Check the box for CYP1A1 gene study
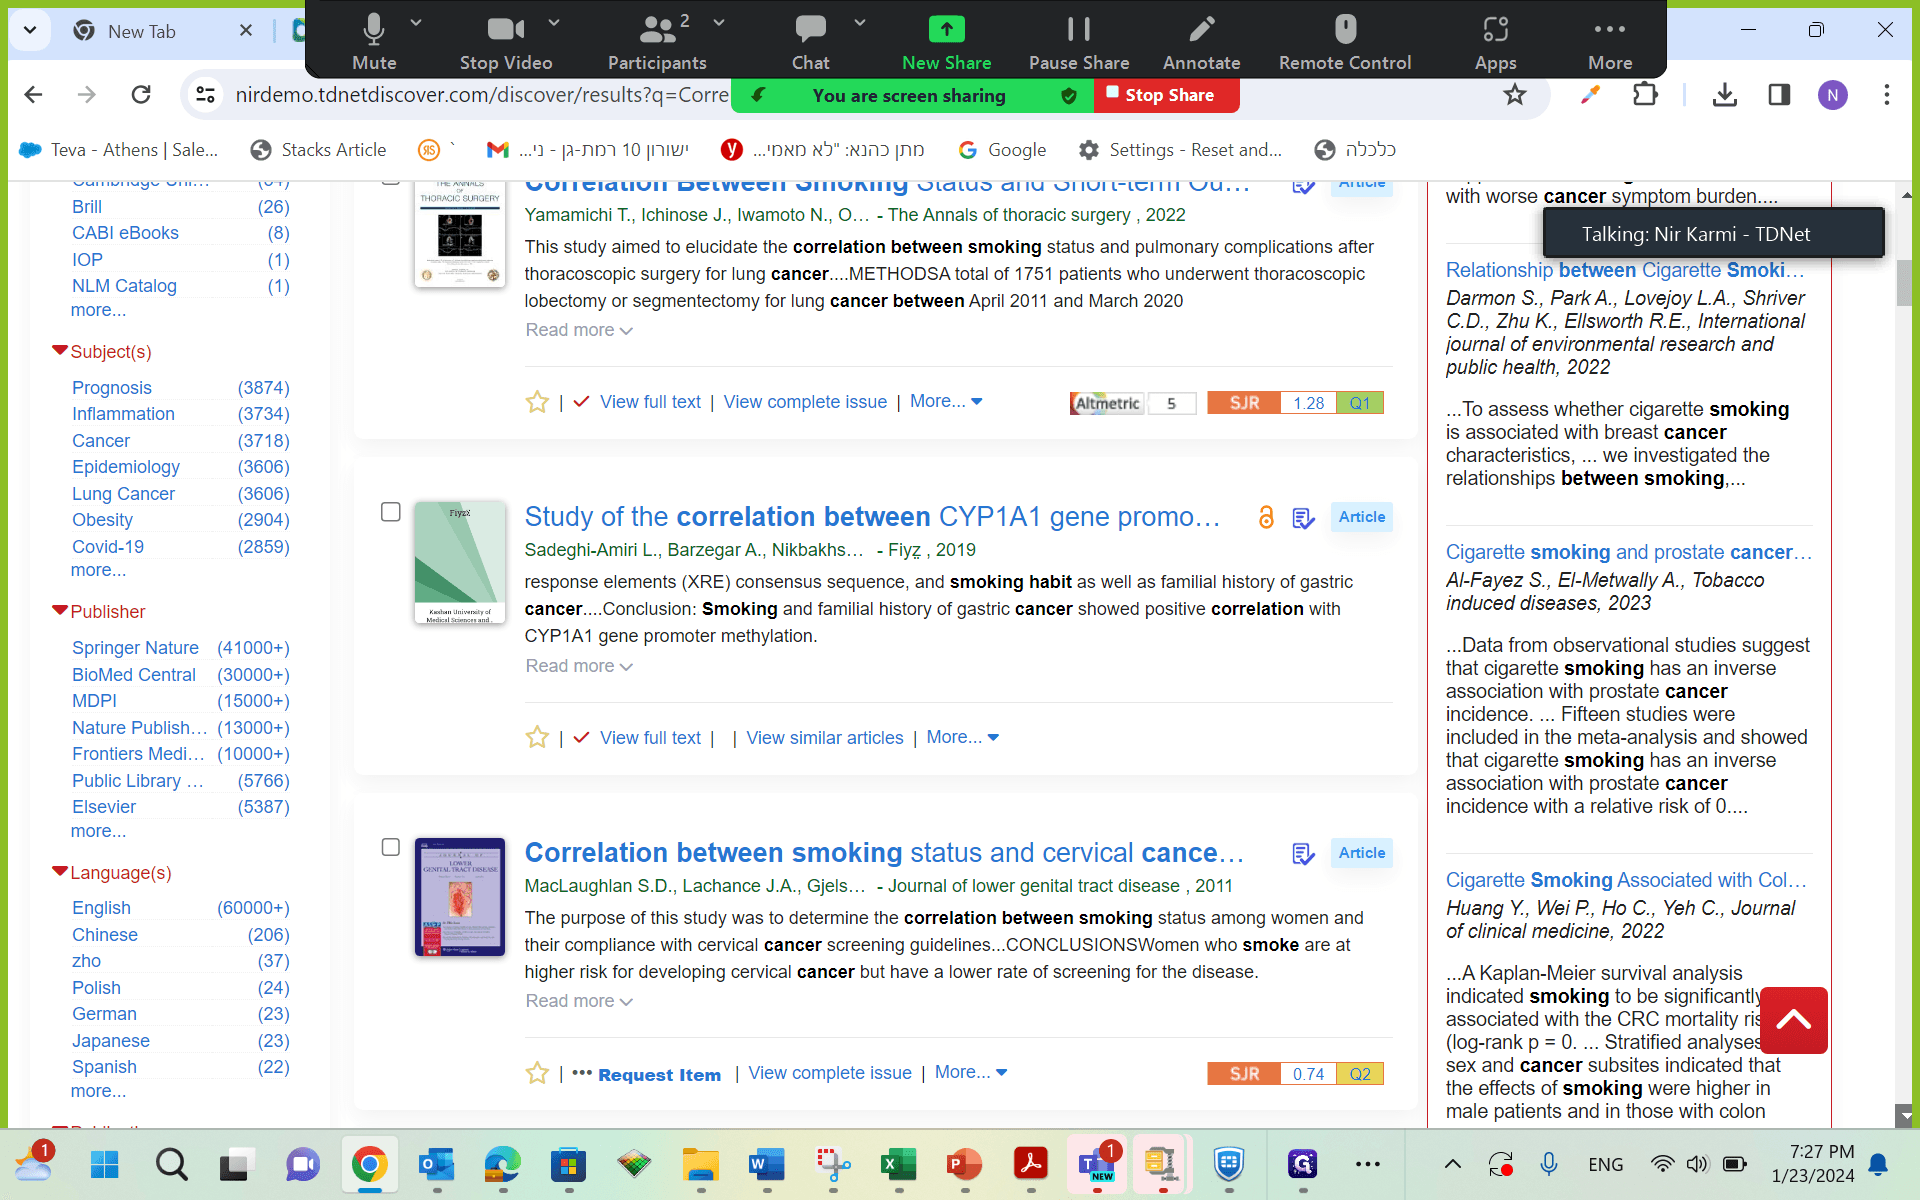1920x1200 pixels. coord(391,512)
